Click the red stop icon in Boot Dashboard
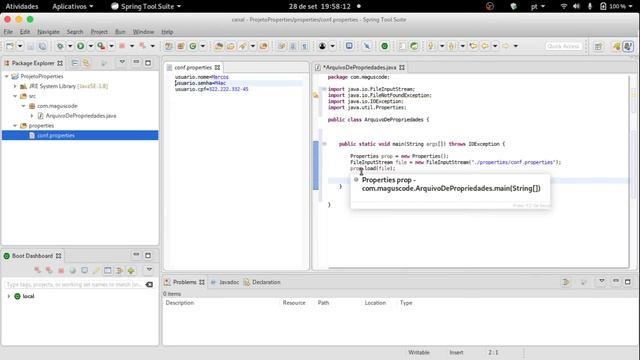 coord(61,270)
